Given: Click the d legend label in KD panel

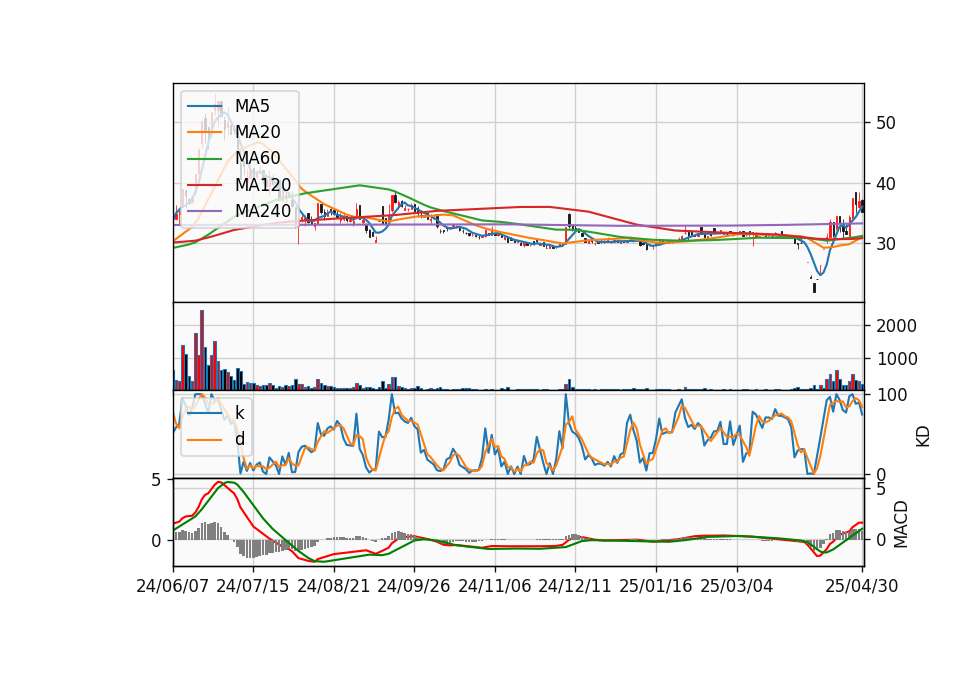Looking at the screenshot, I should (x=239, y=439).
